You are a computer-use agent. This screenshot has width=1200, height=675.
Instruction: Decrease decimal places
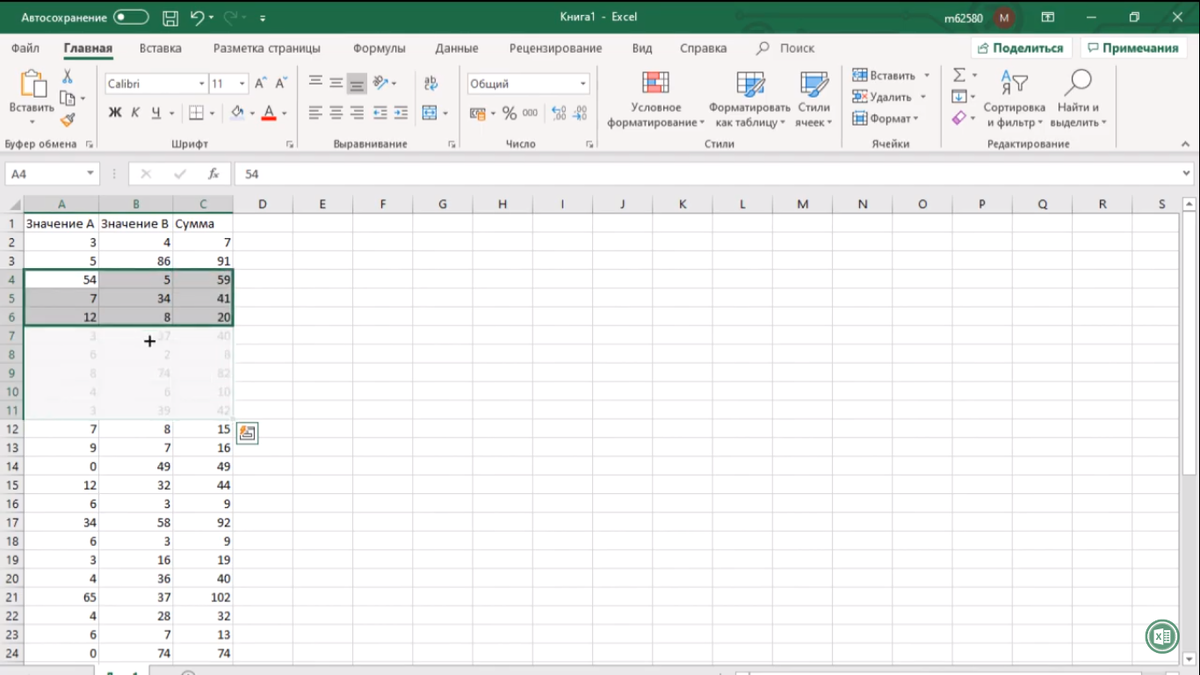point(579,113)
